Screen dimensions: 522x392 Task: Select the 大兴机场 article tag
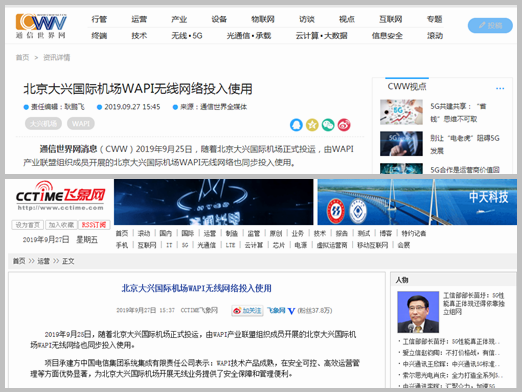(43, 124)
